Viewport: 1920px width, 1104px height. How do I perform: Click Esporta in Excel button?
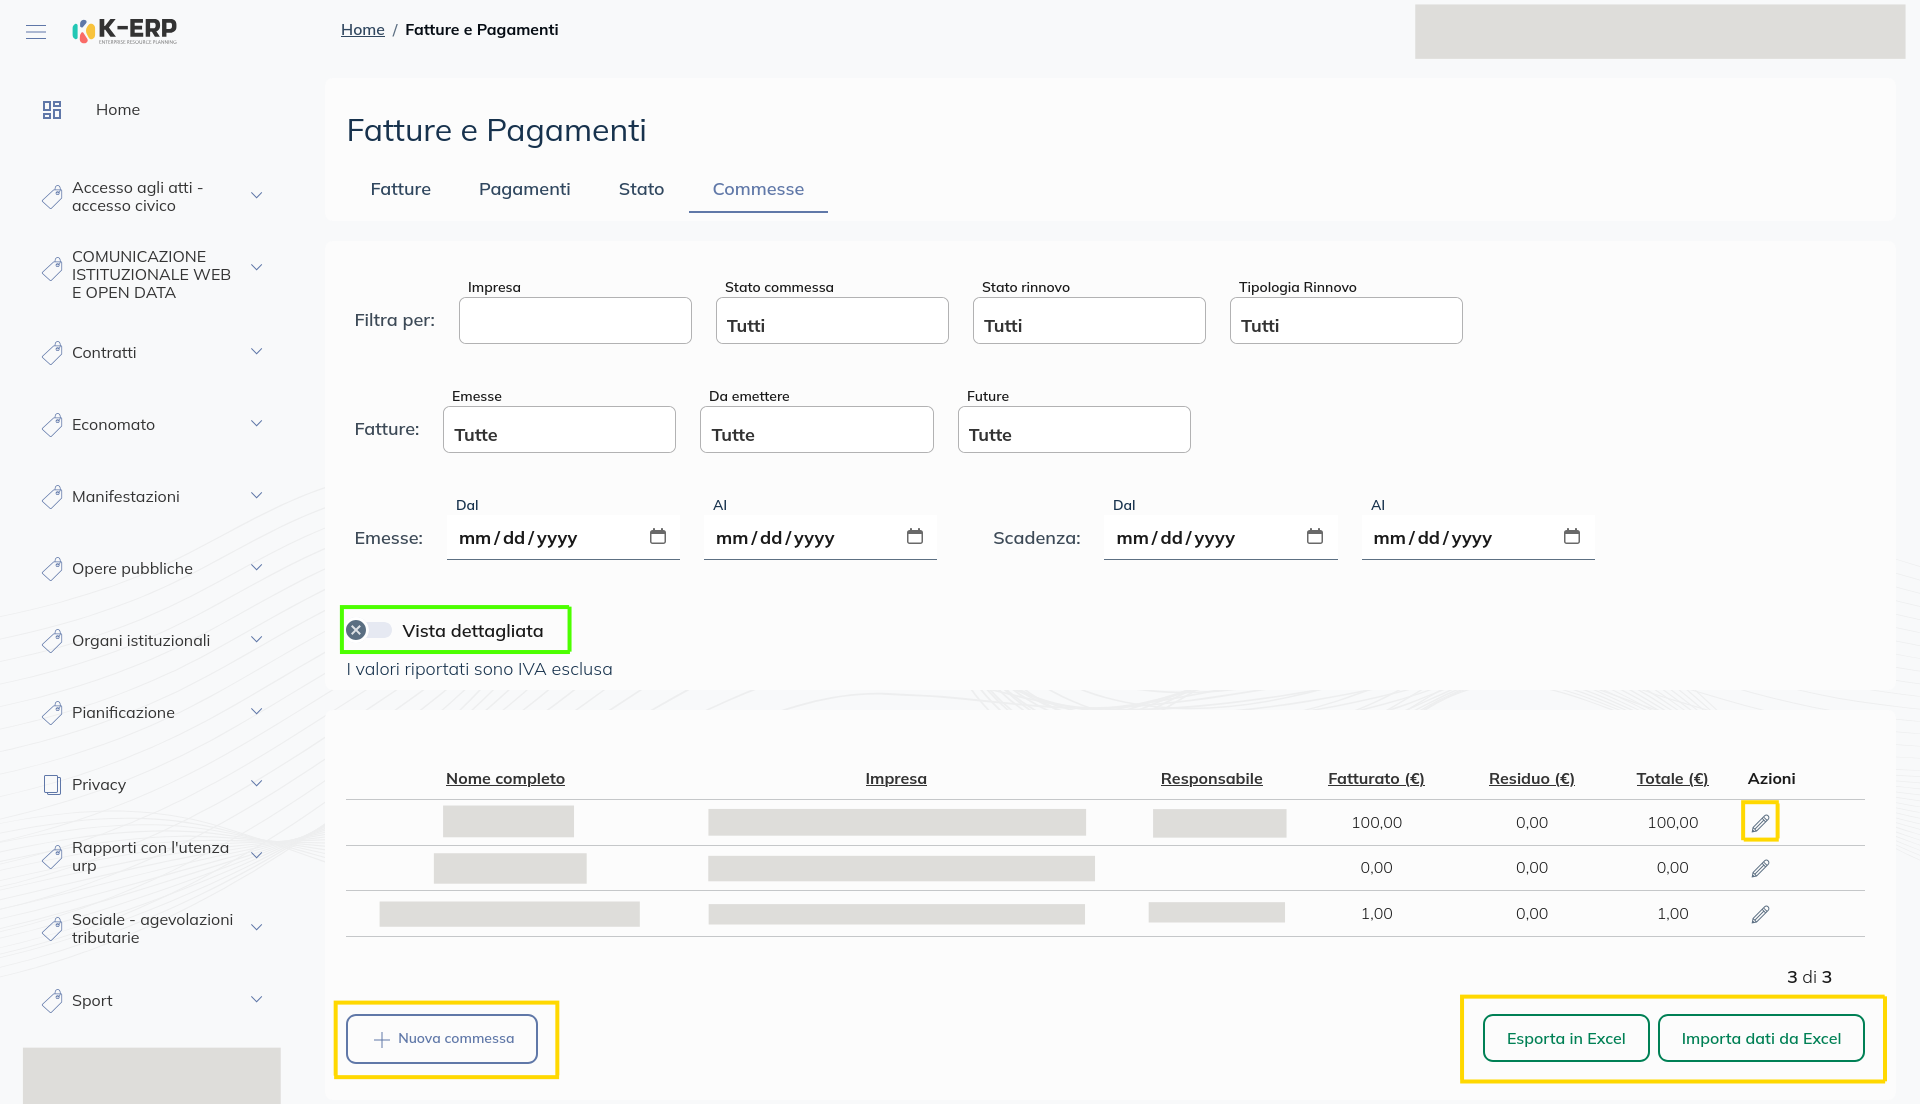coord(1565,1039)
